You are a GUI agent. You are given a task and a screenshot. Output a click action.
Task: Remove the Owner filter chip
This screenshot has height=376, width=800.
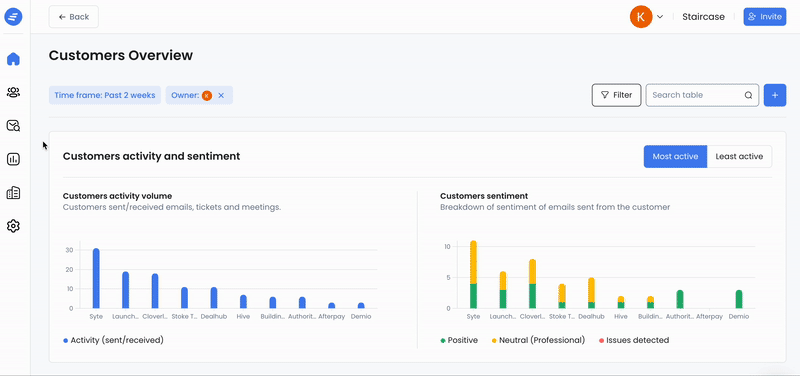pyautogui.click(x=221, y=95)
